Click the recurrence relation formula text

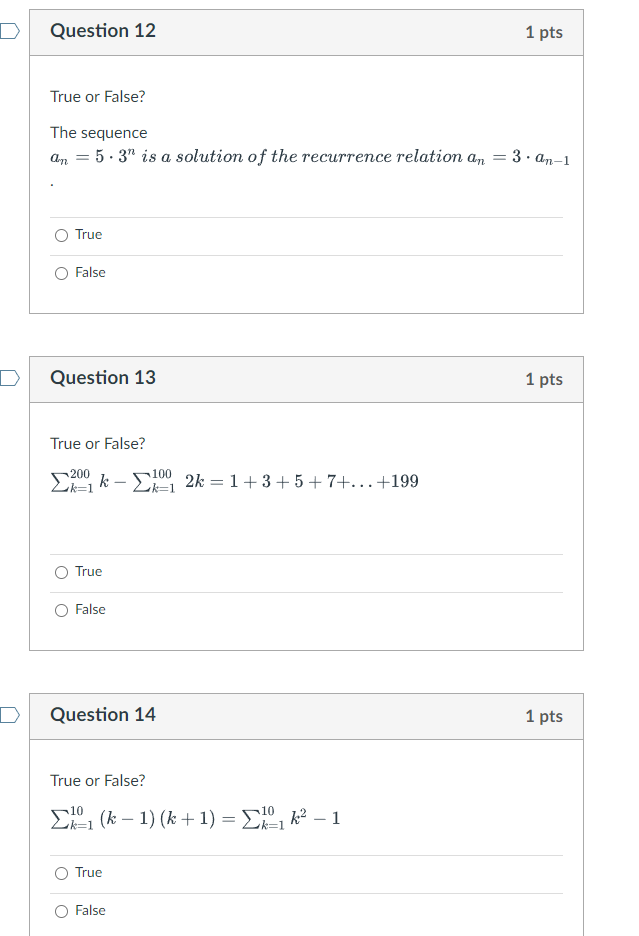[x=310, y=158]
